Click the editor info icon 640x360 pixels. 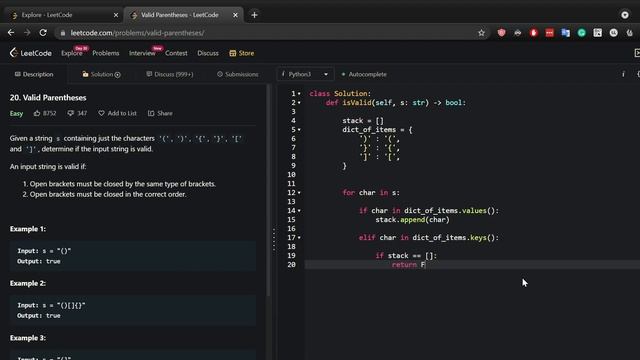(x=623, y=74)
